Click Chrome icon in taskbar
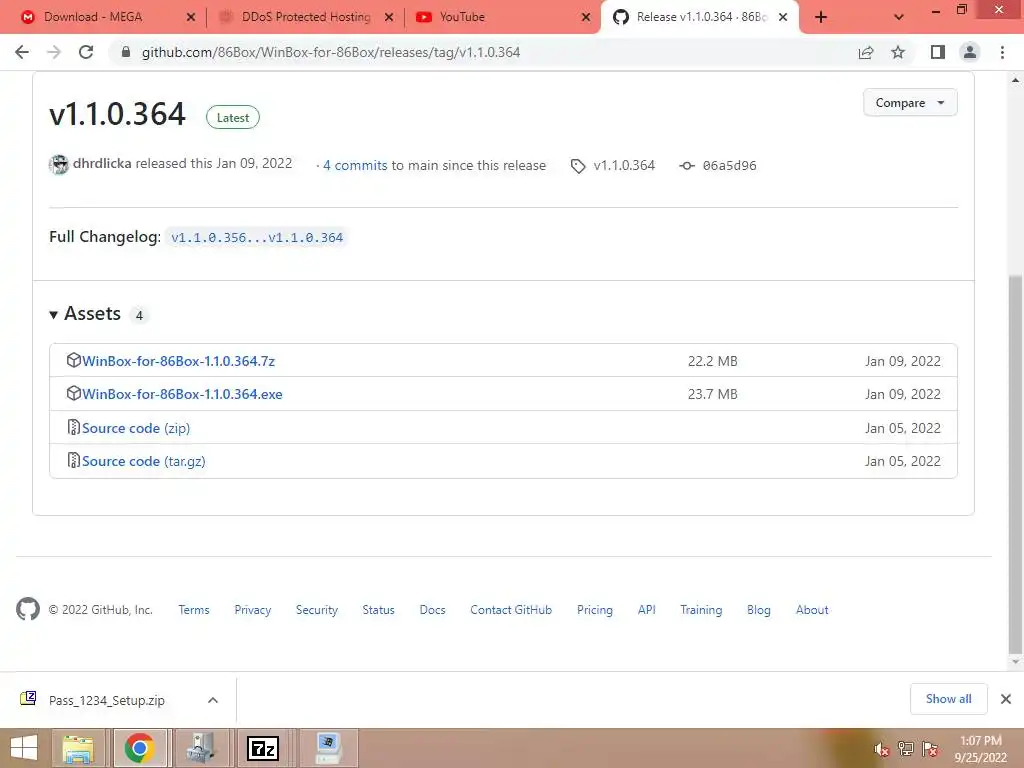 click(139, 748)
